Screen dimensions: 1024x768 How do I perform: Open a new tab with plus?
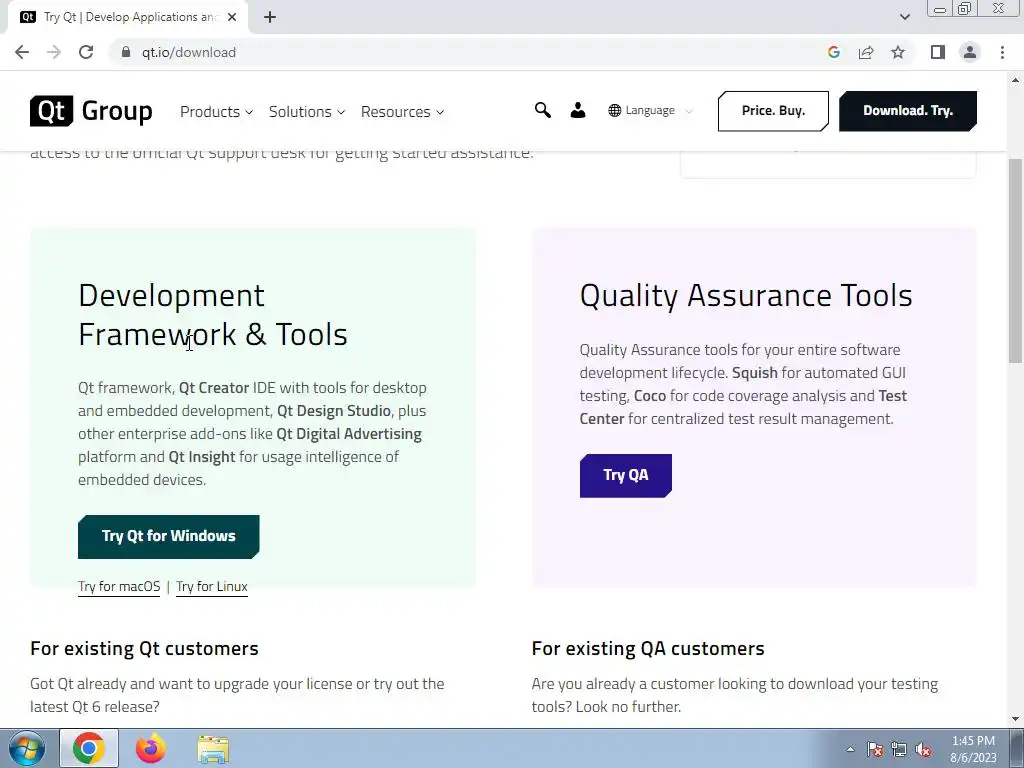click(x=270, y=17)
